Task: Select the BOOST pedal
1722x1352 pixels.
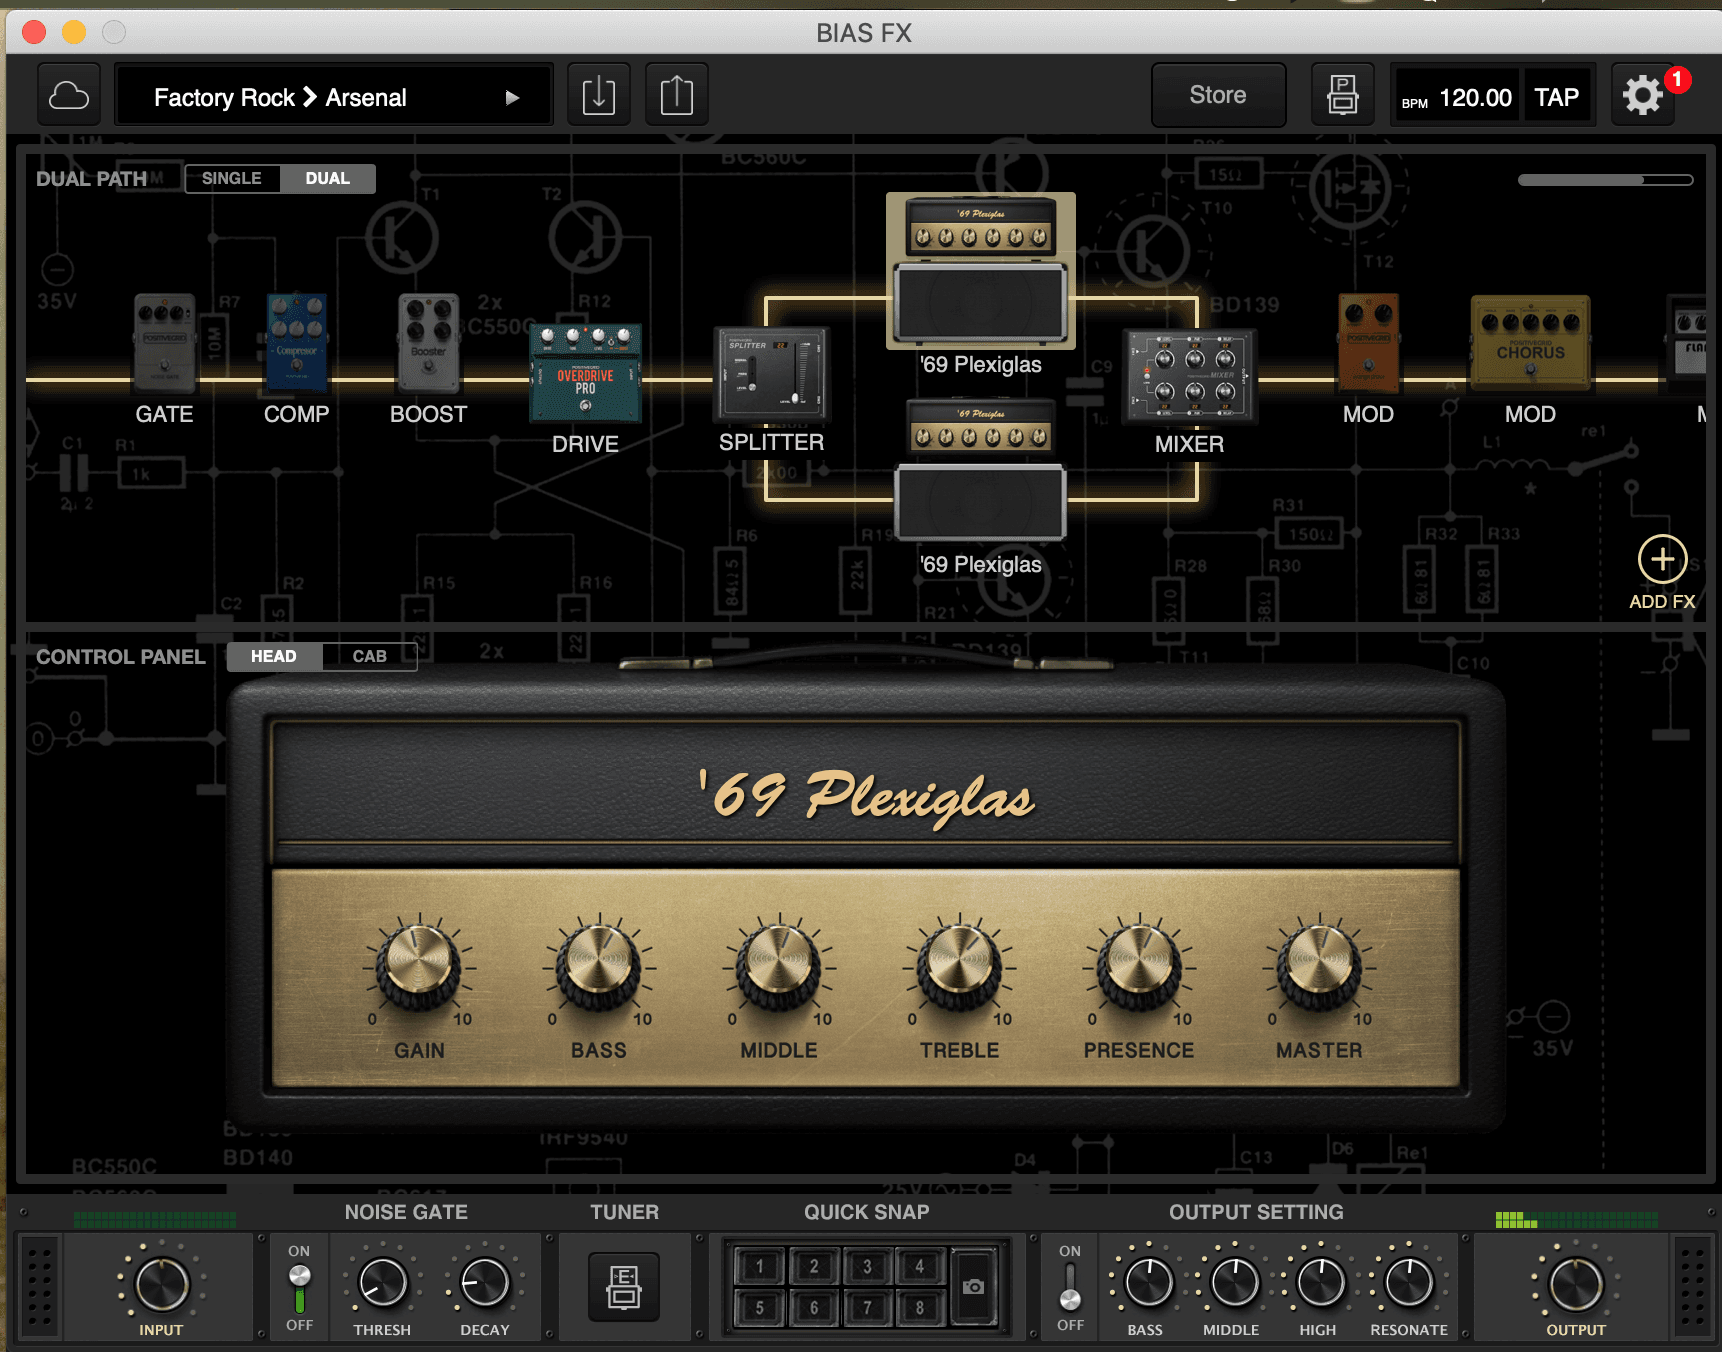Action: (x=428, y=343)
